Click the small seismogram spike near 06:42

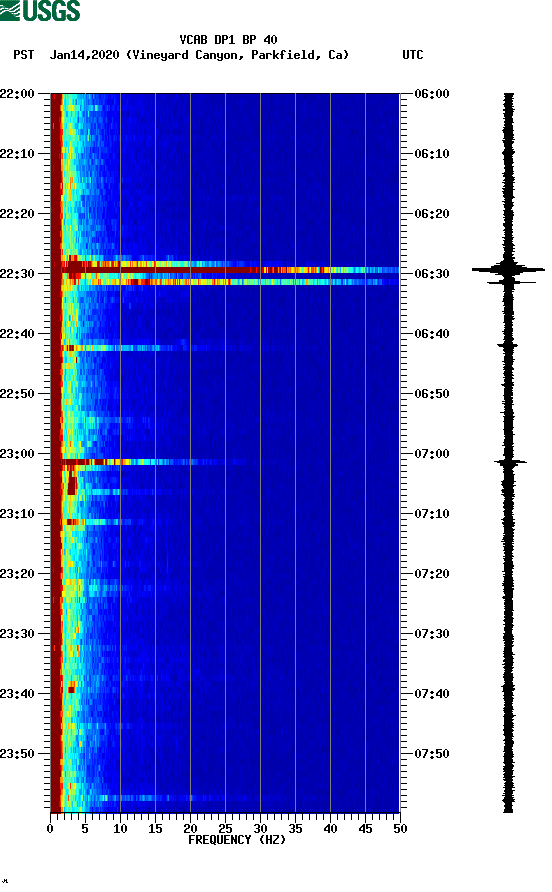tap(508, 345)
